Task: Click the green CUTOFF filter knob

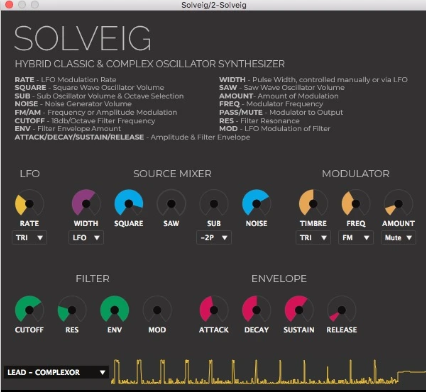Action: 29,310
